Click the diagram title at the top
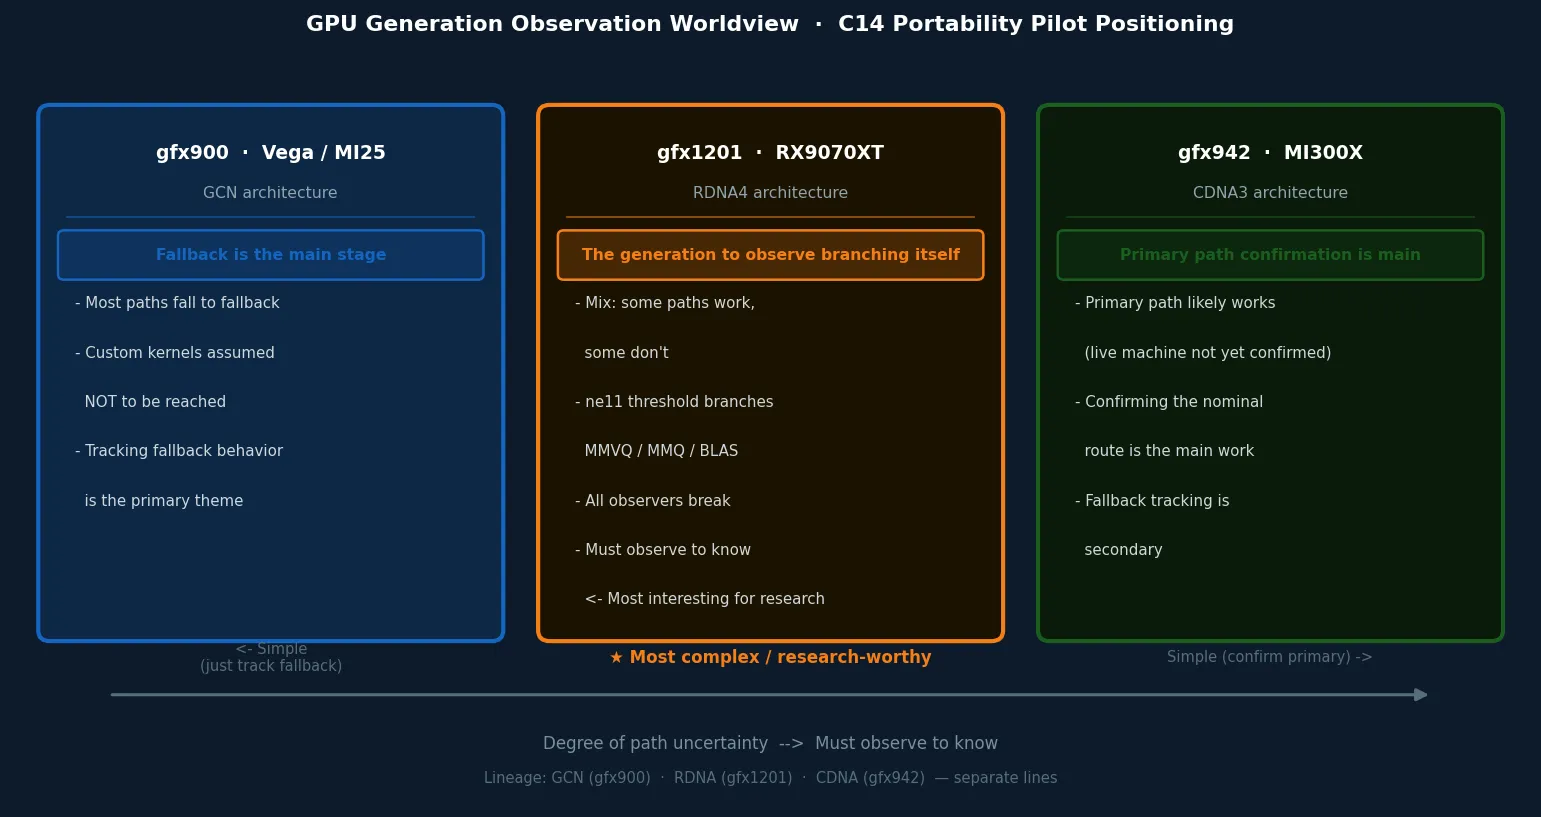The image size is (1541, 817). [770, 24]
